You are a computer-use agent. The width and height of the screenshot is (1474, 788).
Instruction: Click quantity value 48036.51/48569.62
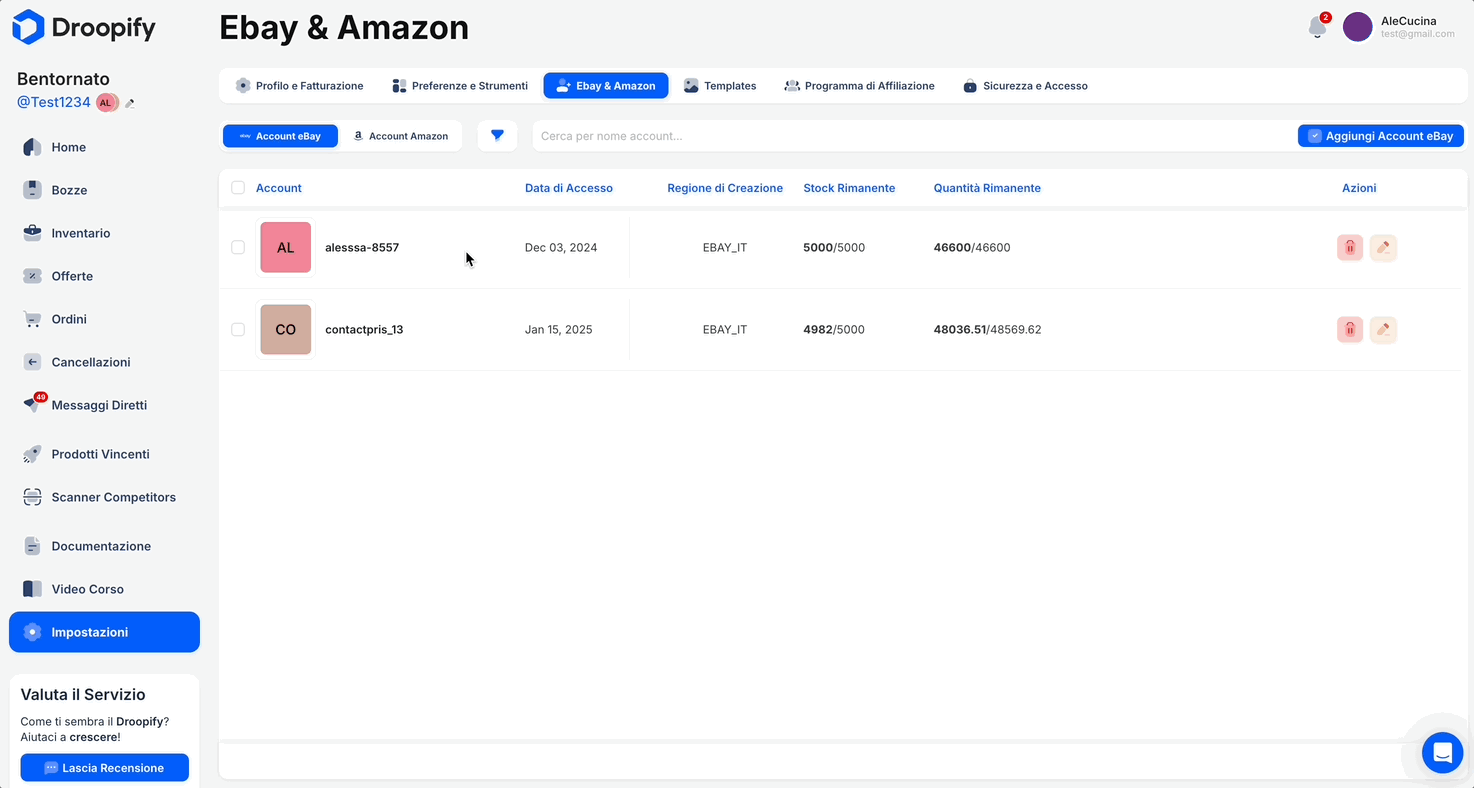(x=987, y=329)
